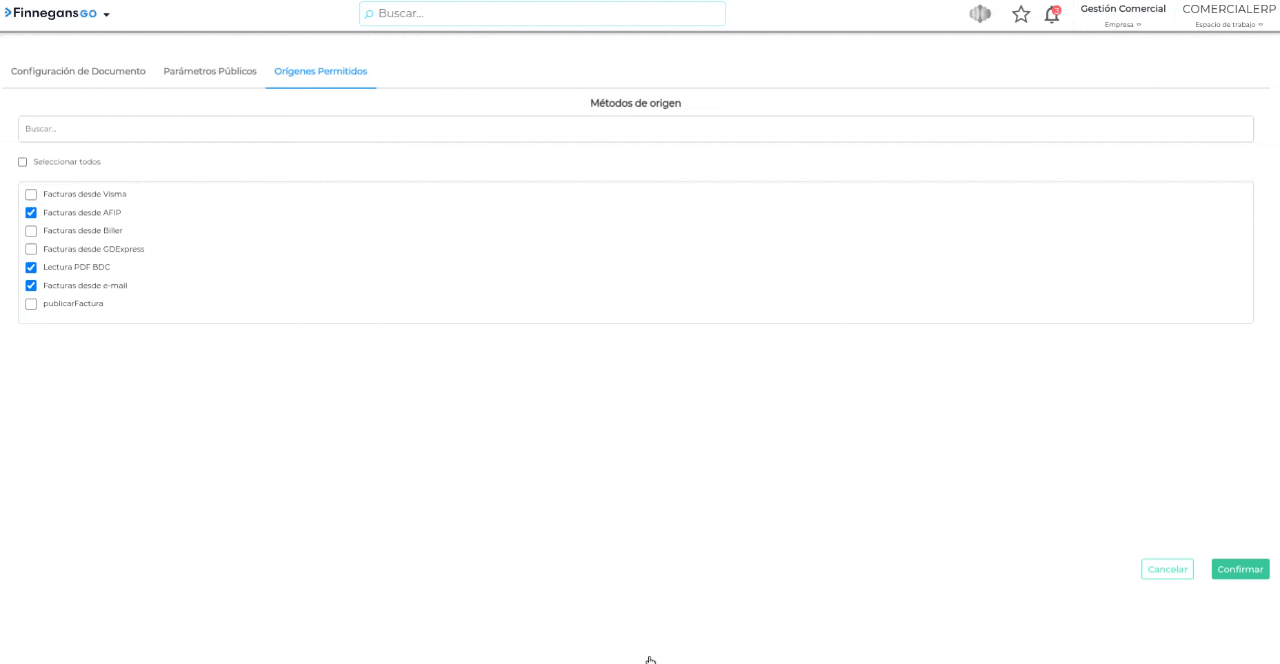This screenshot has height=664, width=1280.
Task: Open the Empresa selector dropdown
Action: tap(1122, 24)
